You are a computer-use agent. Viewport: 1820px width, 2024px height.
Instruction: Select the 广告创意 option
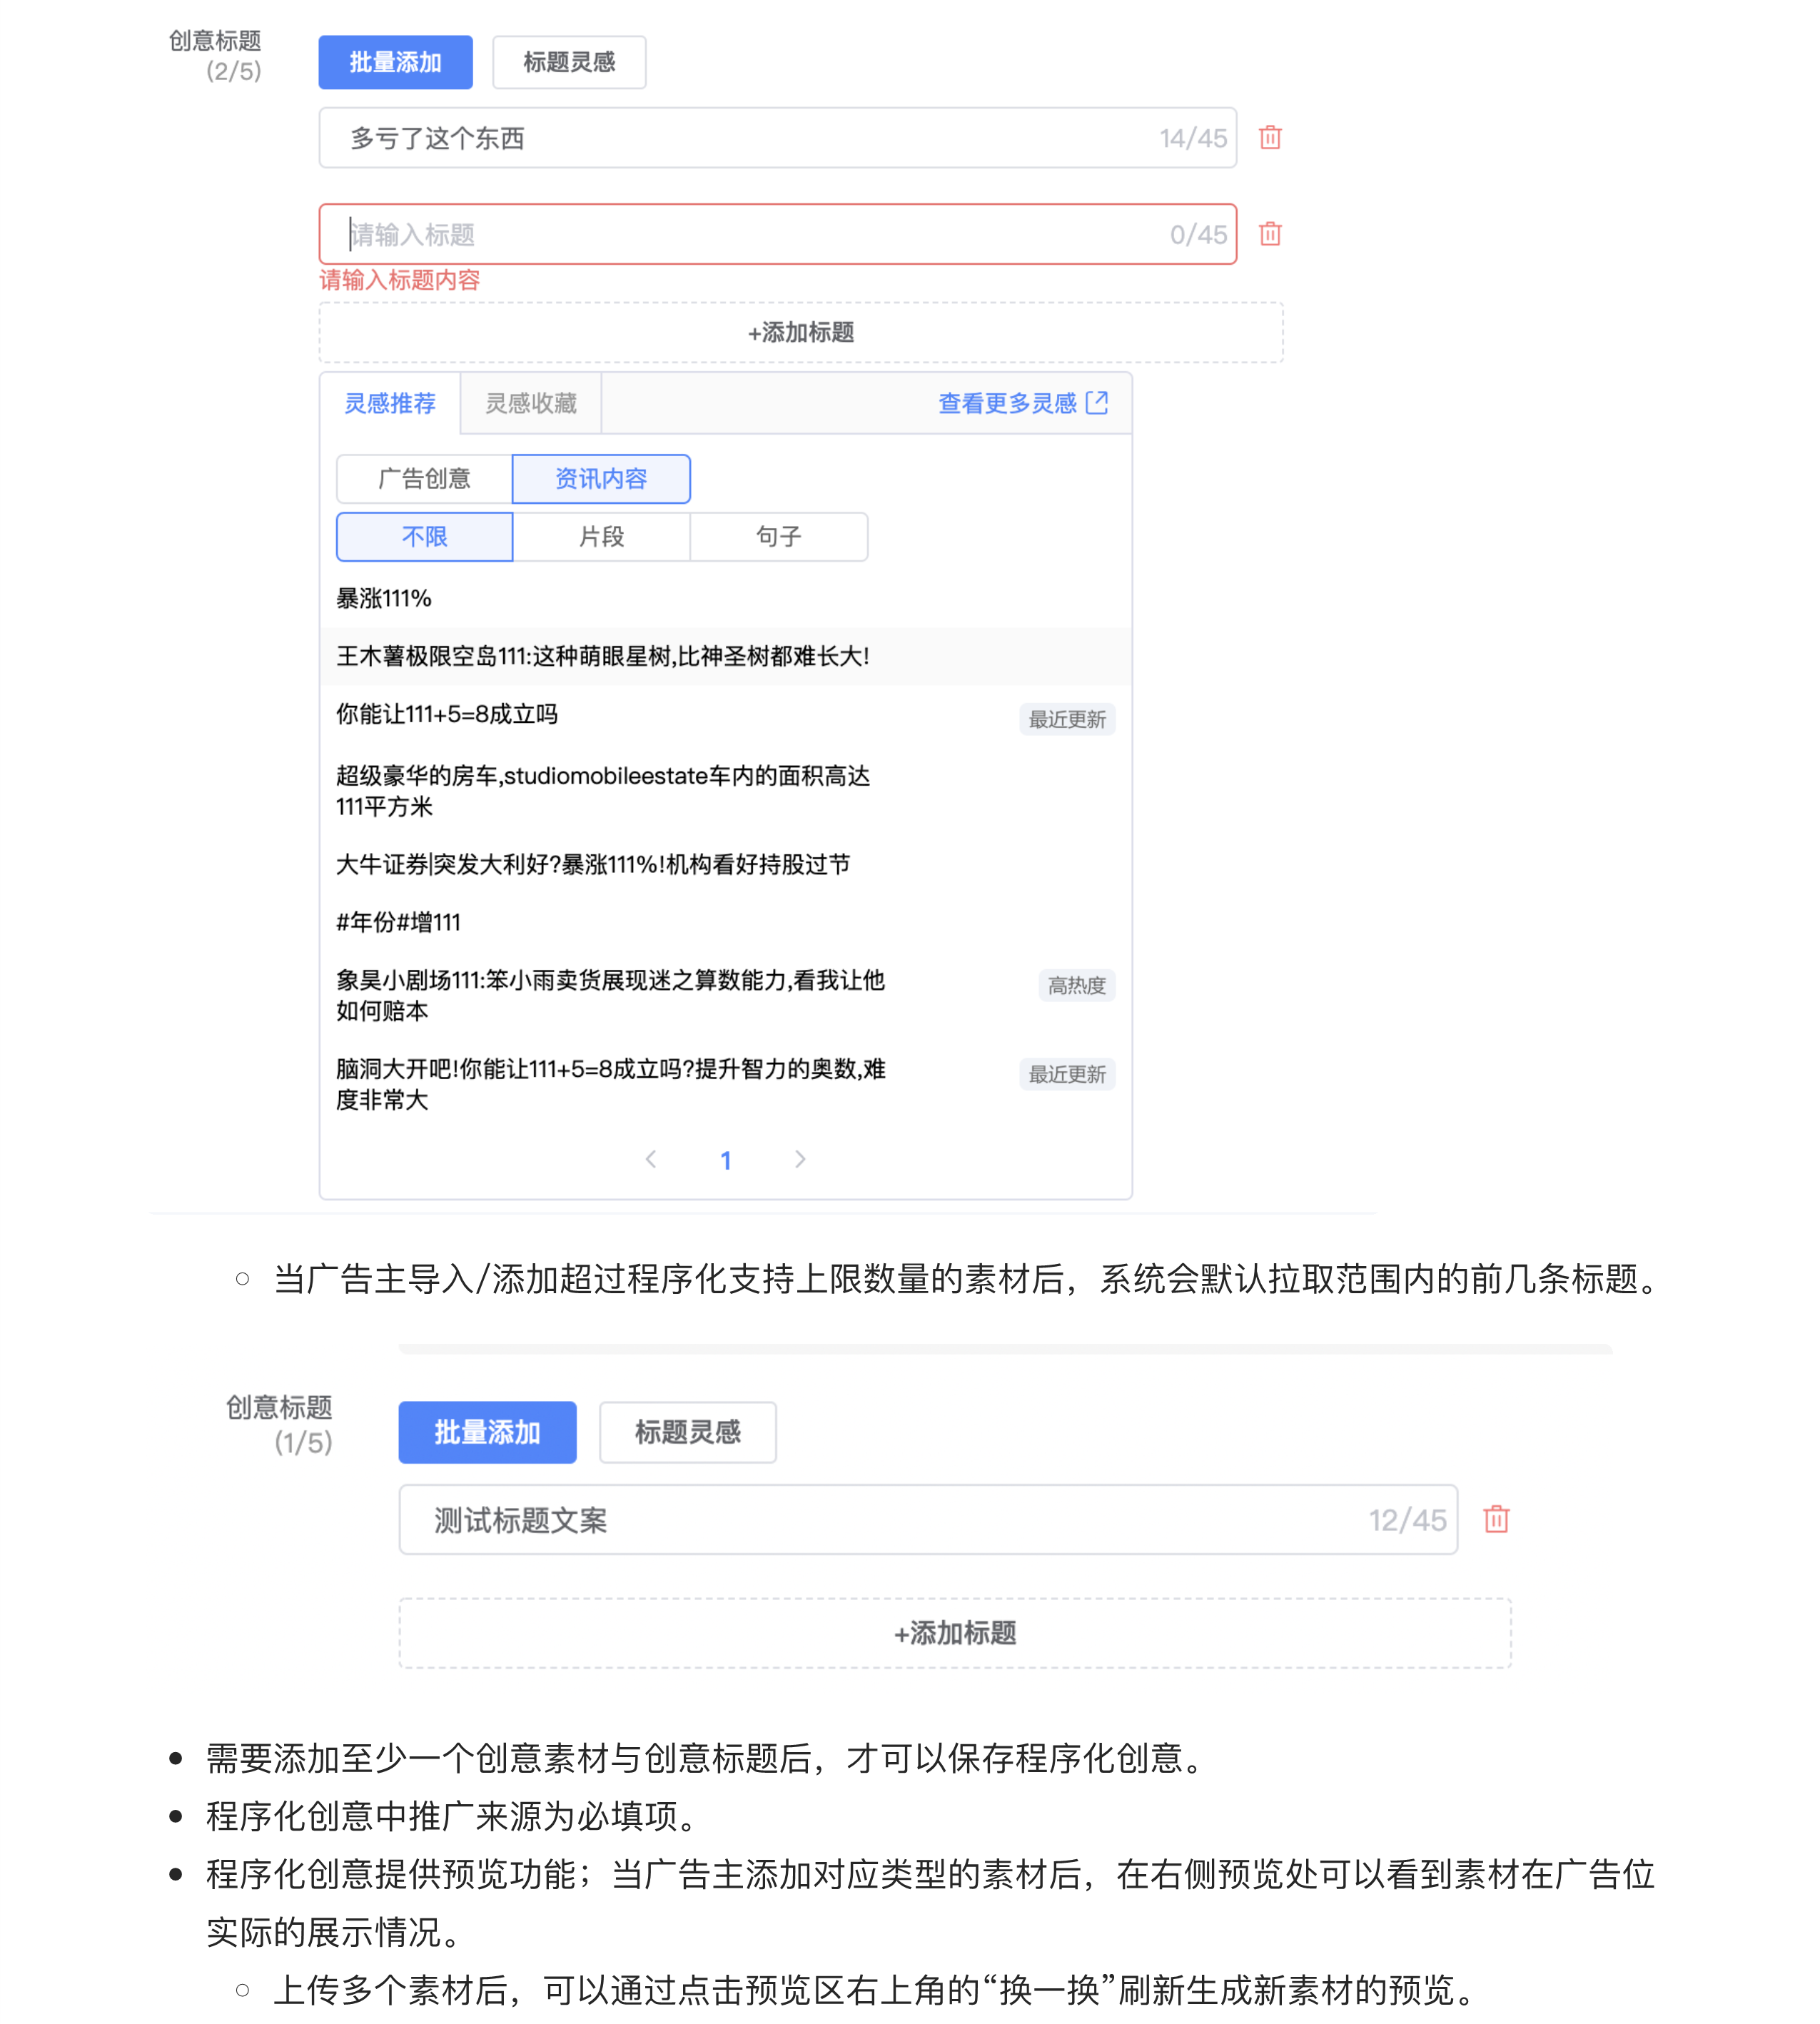click(424, 479)
